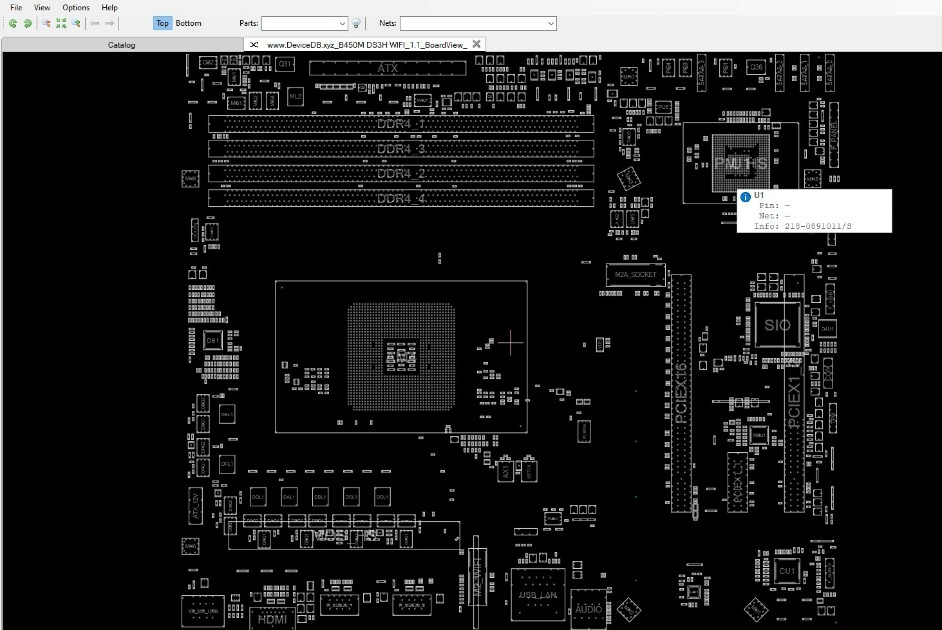Screen dimensions: 942x630
Task: Open the View menu
Action: (42, 7)
